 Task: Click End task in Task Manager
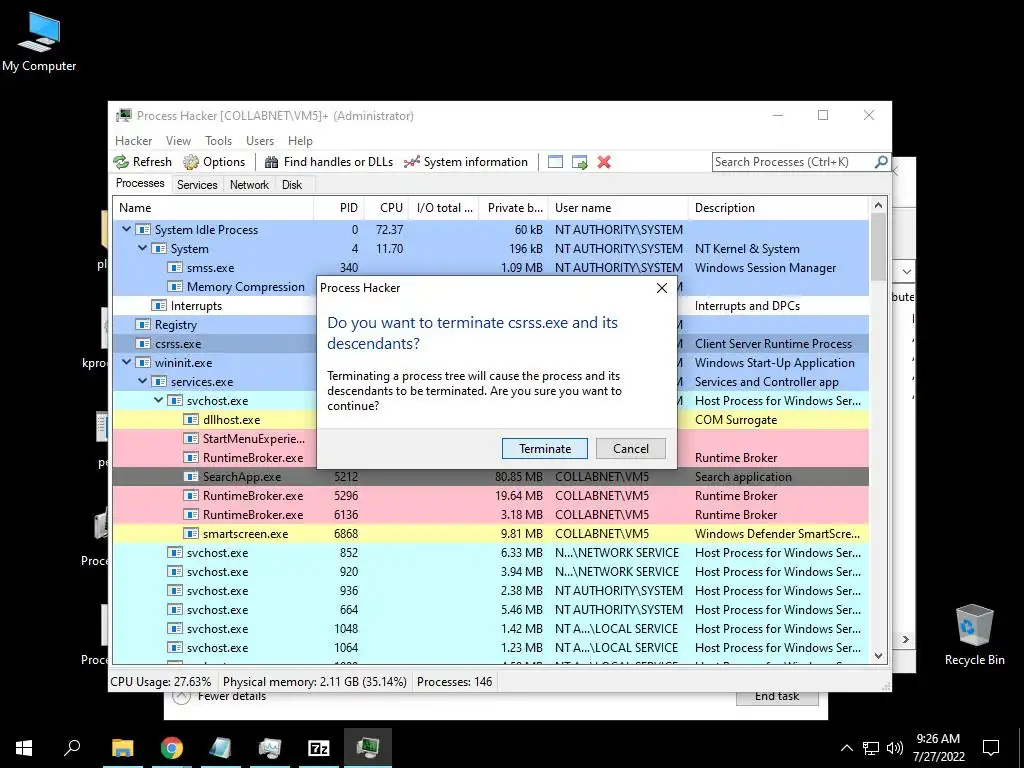pyautogui.click(x=777, y=697)
